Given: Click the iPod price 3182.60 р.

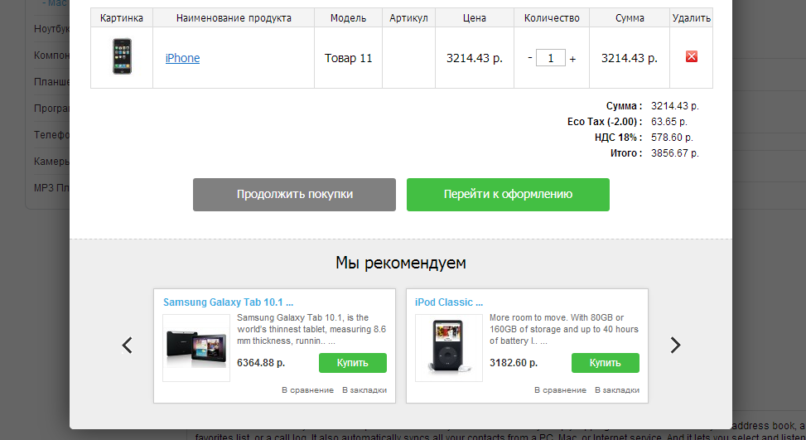Looking at the screenshot, I should 513,363.
